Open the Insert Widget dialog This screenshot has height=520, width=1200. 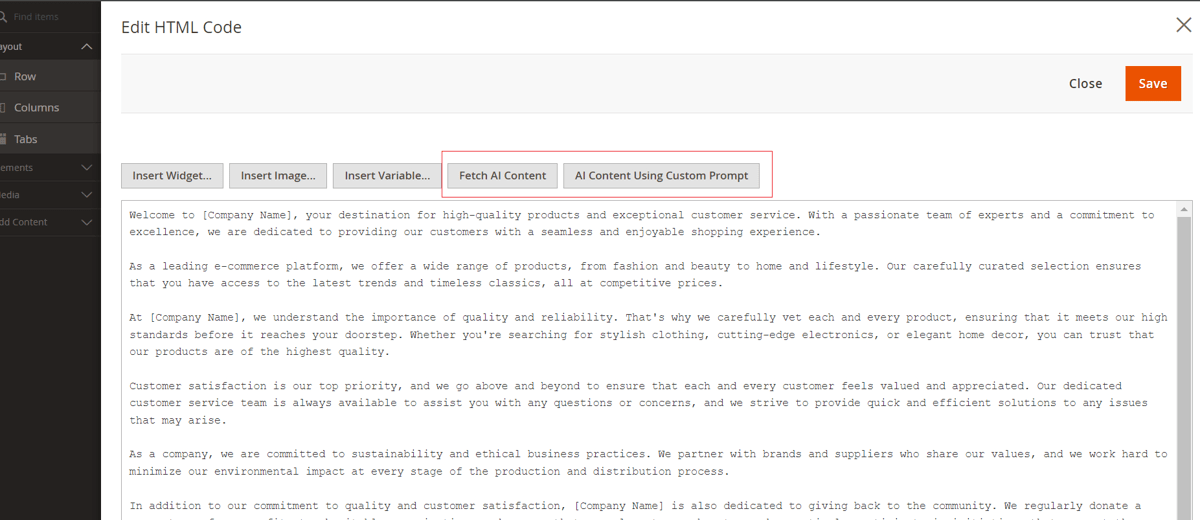[x=172, y=176]
